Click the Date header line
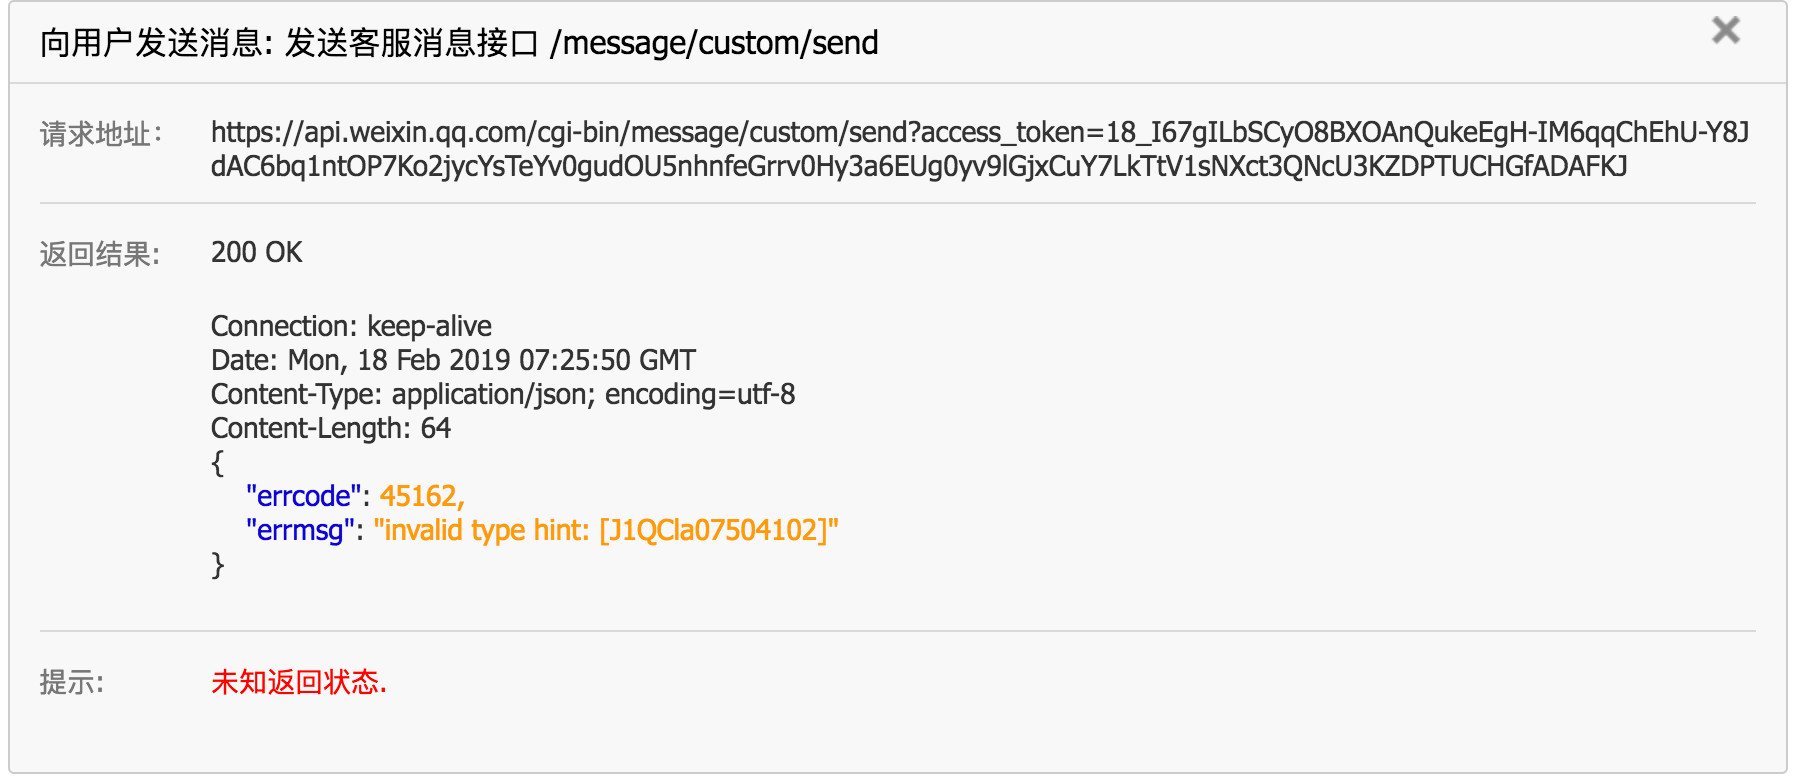 (453, 360)
